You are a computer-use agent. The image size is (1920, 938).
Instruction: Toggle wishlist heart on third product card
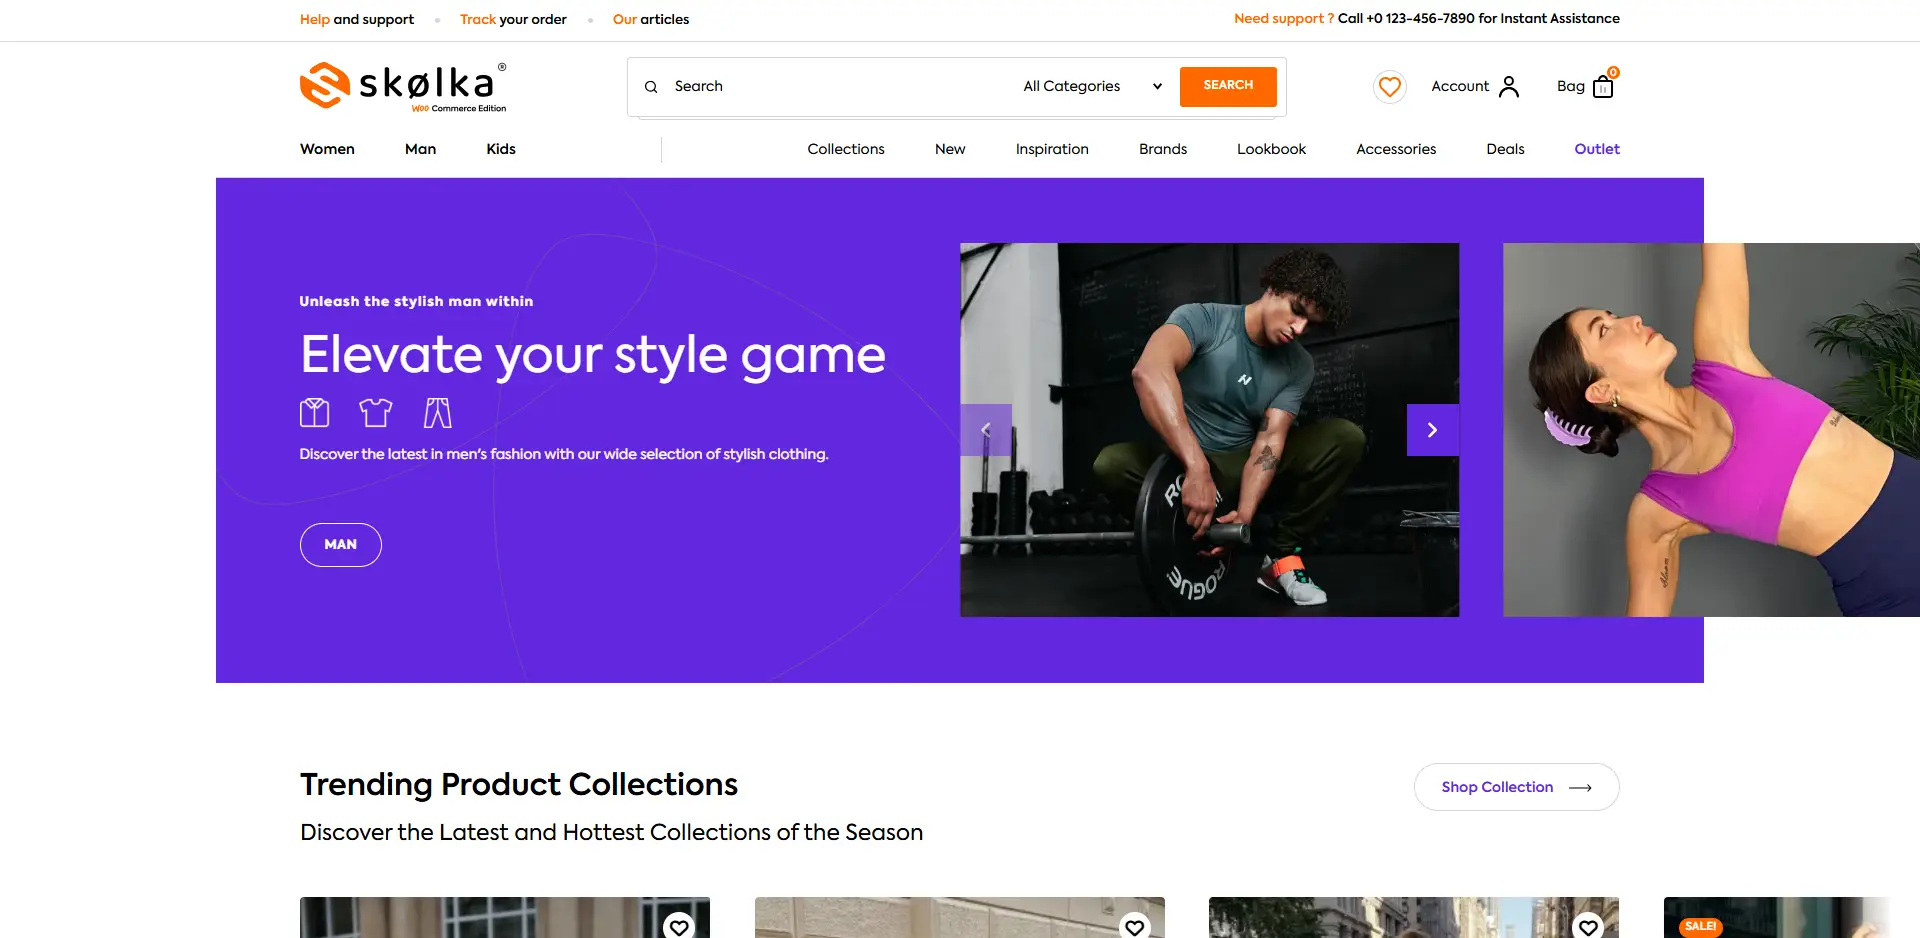point(1588,926)
